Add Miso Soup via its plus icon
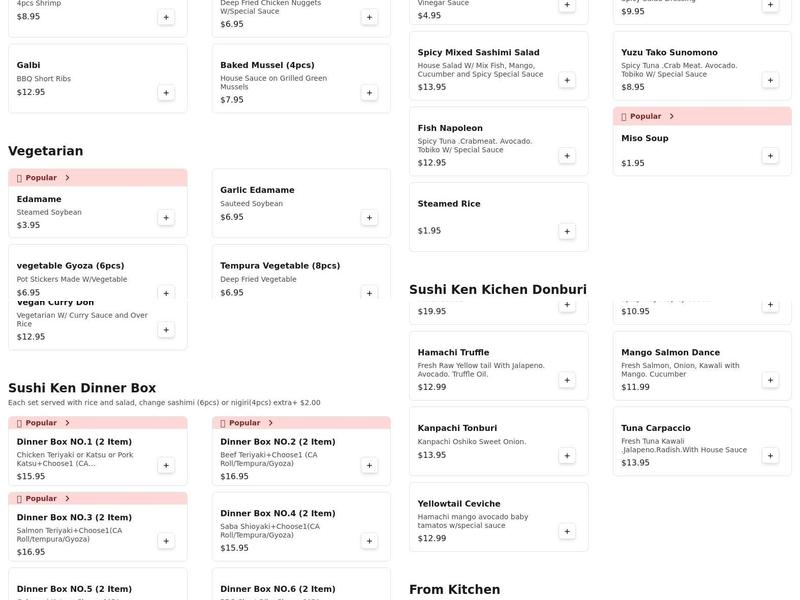This screenshot has width=800, height=600. tap(769, 156)
